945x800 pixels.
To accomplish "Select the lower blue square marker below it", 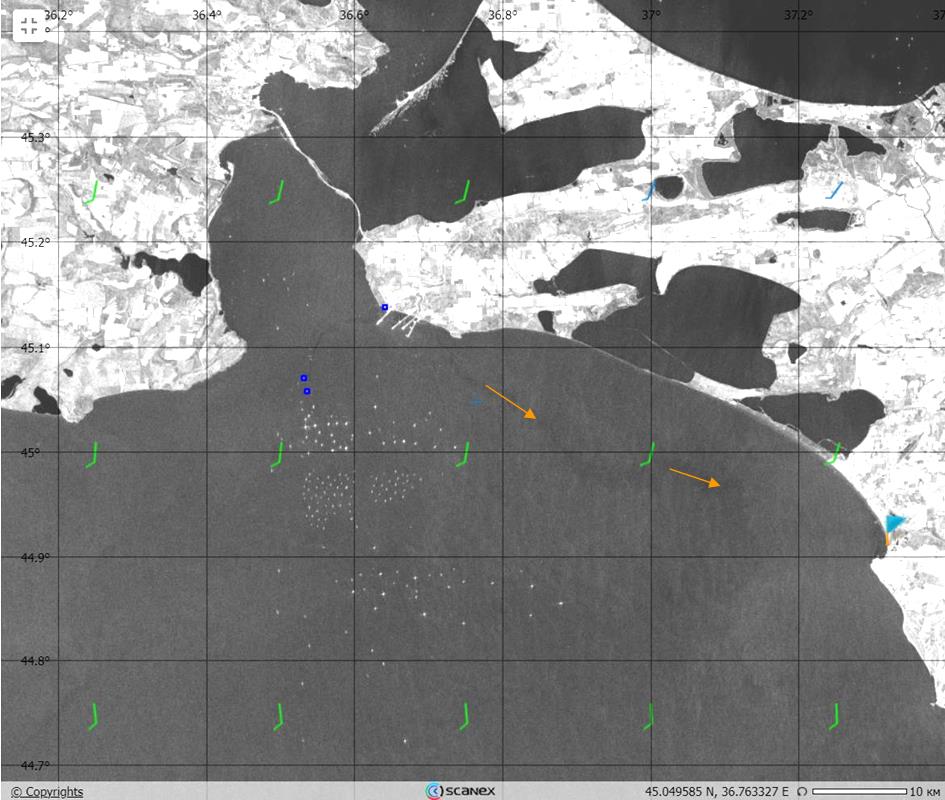I will pyautogui.click(x=307, y=391).
